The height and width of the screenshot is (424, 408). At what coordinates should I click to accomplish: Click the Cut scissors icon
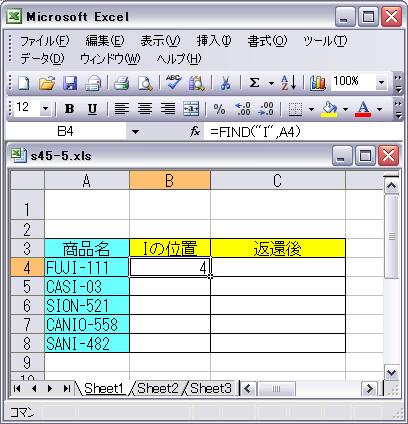coord(225,83)
